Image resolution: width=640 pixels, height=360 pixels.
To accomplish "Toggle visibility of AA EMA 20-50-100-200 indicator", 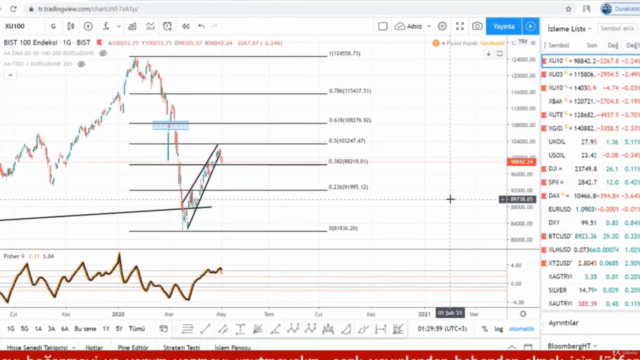I will 103,53.
